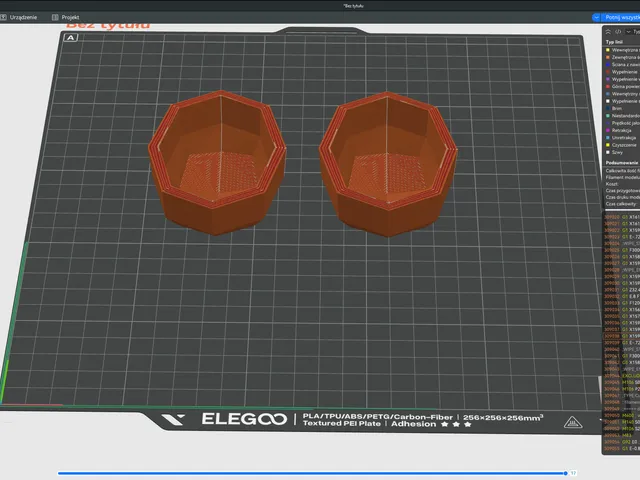Click the G-code line EXCLUDE in code panel

[622, 376]
